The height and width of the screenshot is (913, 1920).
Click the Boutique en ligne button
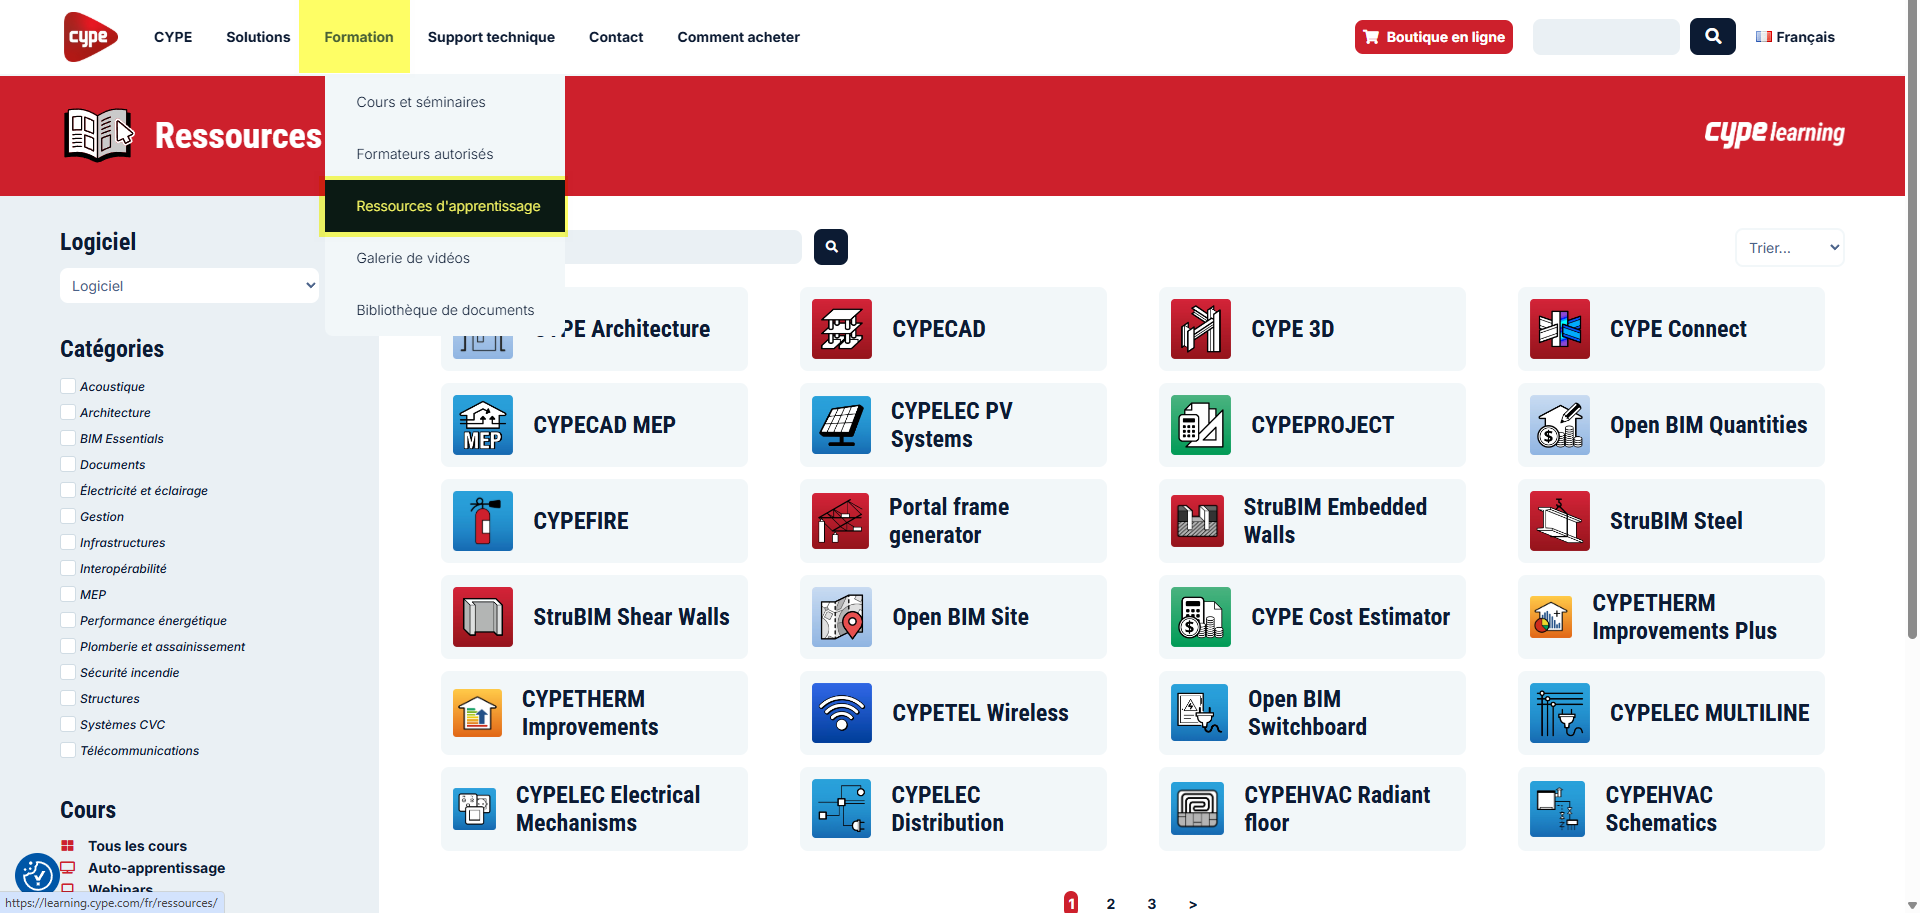coord(1433,37)
